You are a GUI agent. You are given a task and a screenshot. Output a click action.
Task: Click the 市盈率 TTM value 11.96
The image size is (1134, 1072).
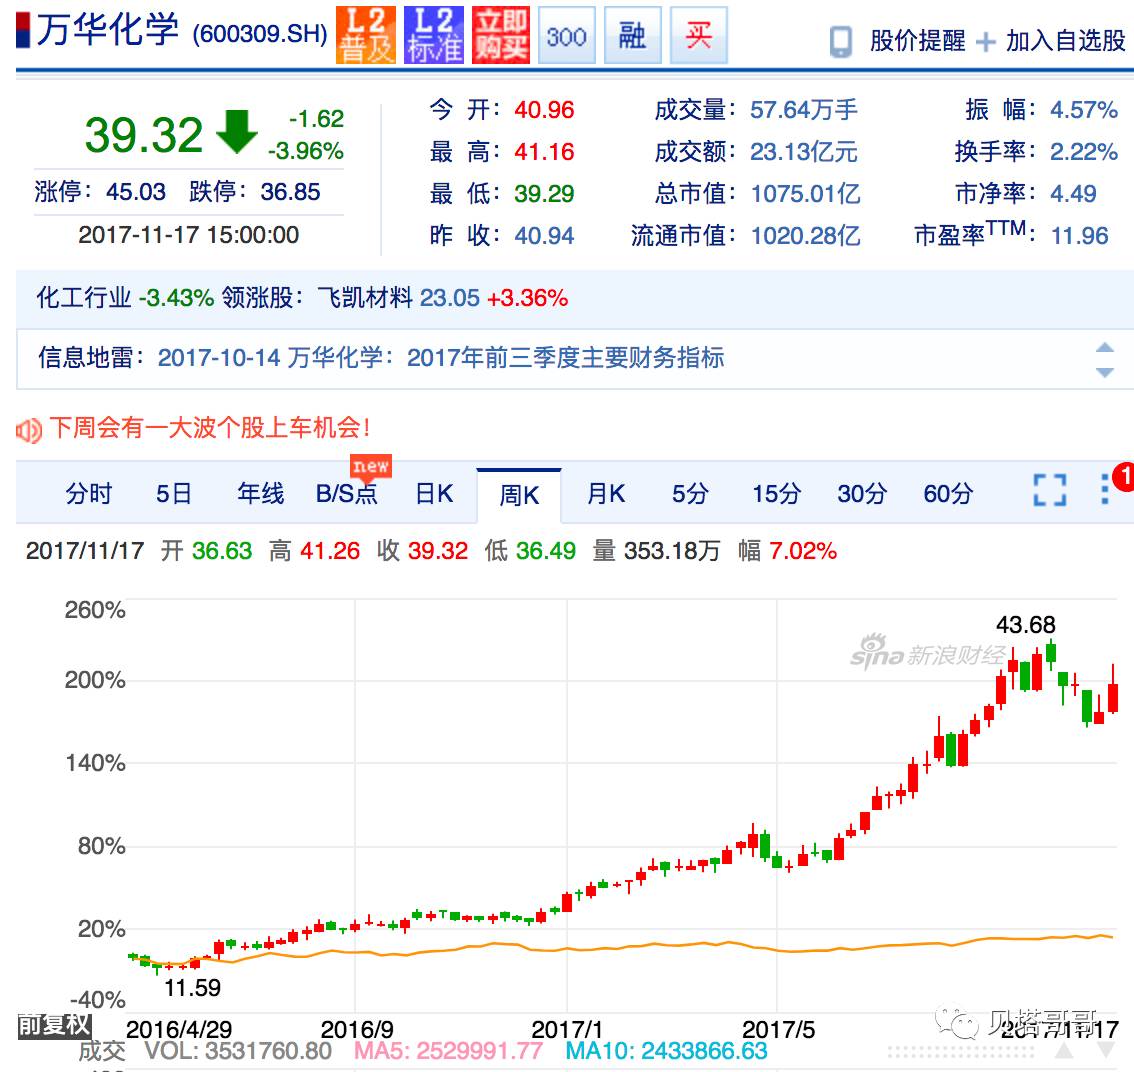1079,236
